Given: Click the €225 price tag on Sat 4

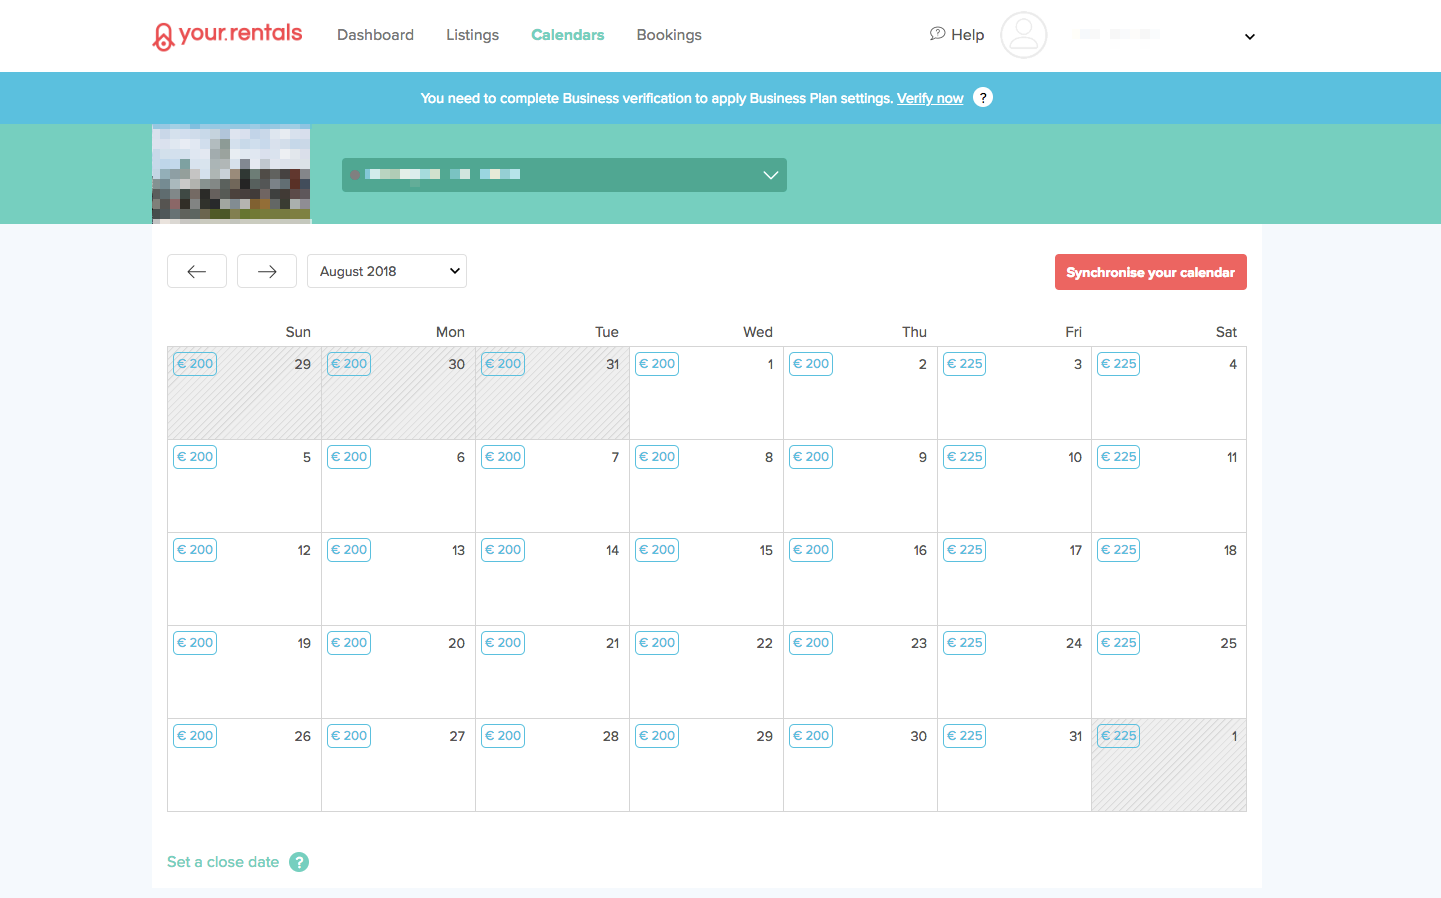Looking at the screenshot, I should point(1119,364).
